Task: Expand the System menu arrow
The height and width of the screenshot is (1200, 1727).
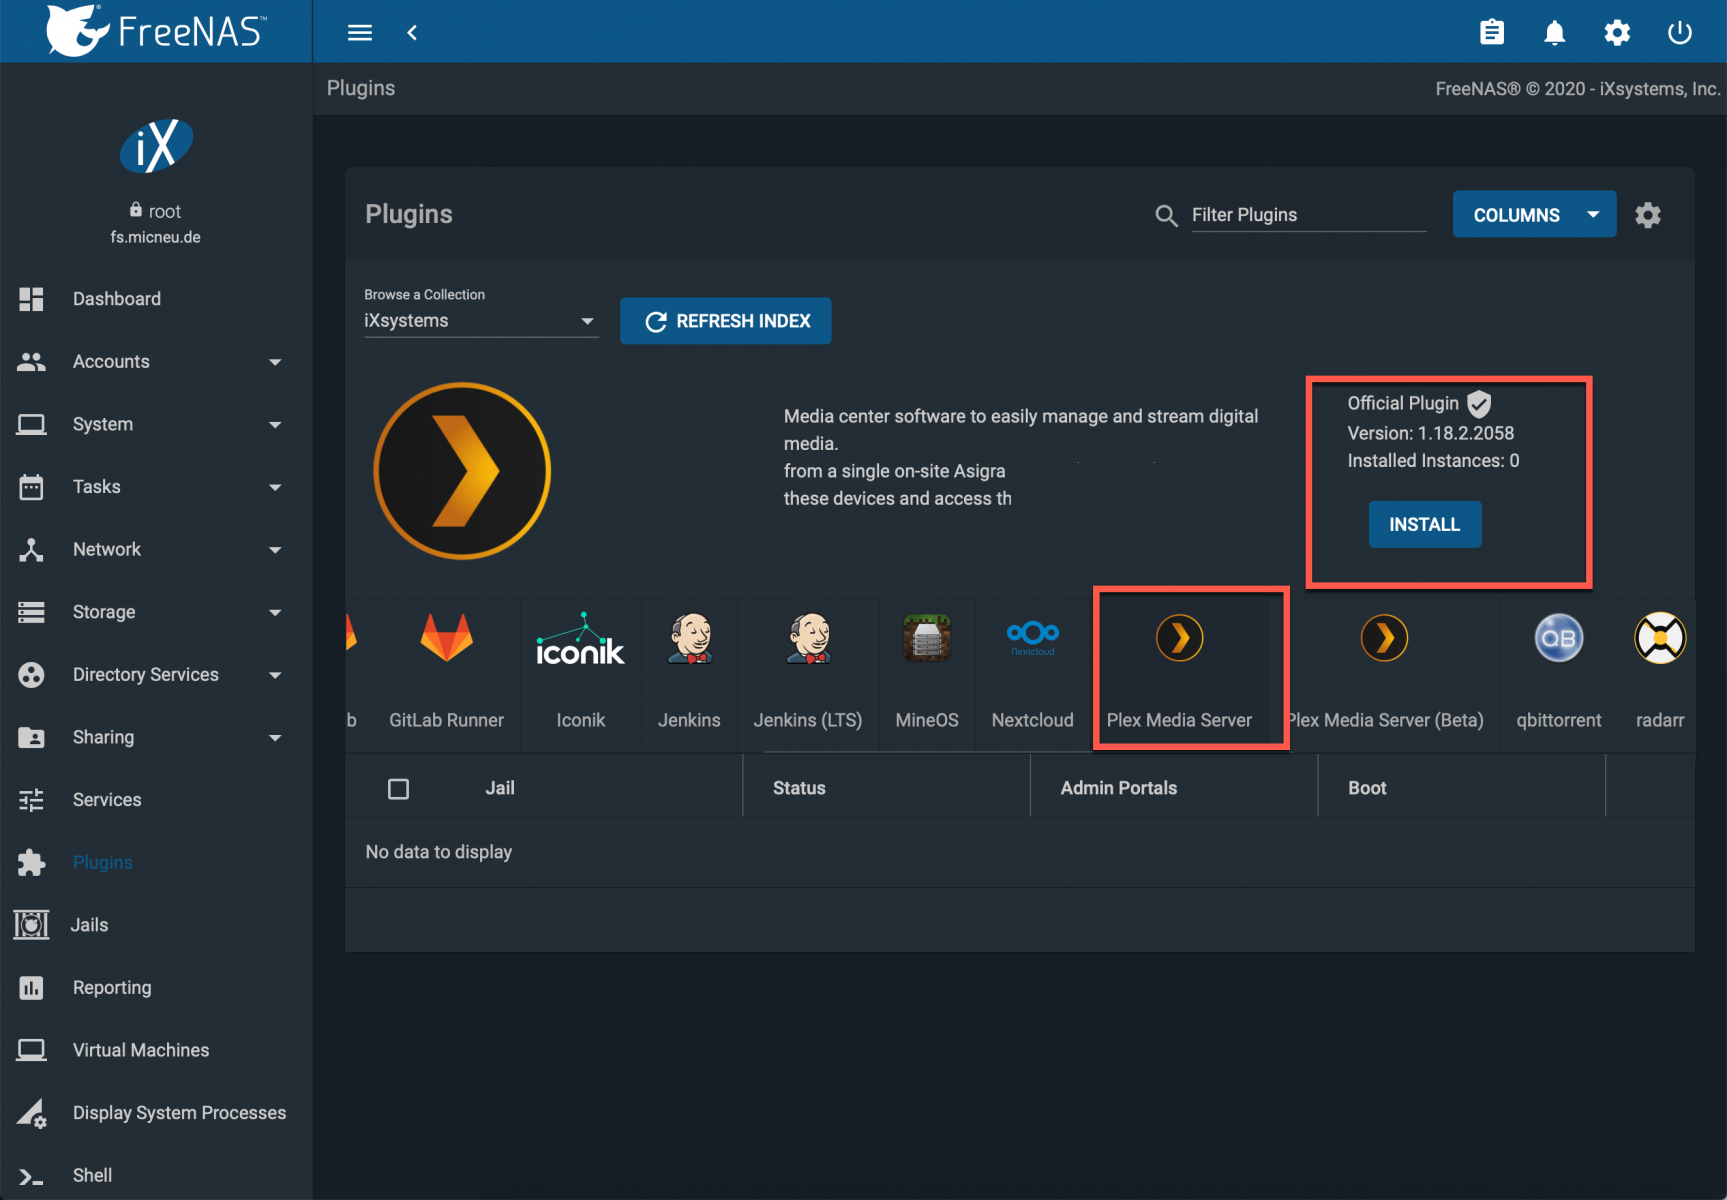Action: pos(275,425)
